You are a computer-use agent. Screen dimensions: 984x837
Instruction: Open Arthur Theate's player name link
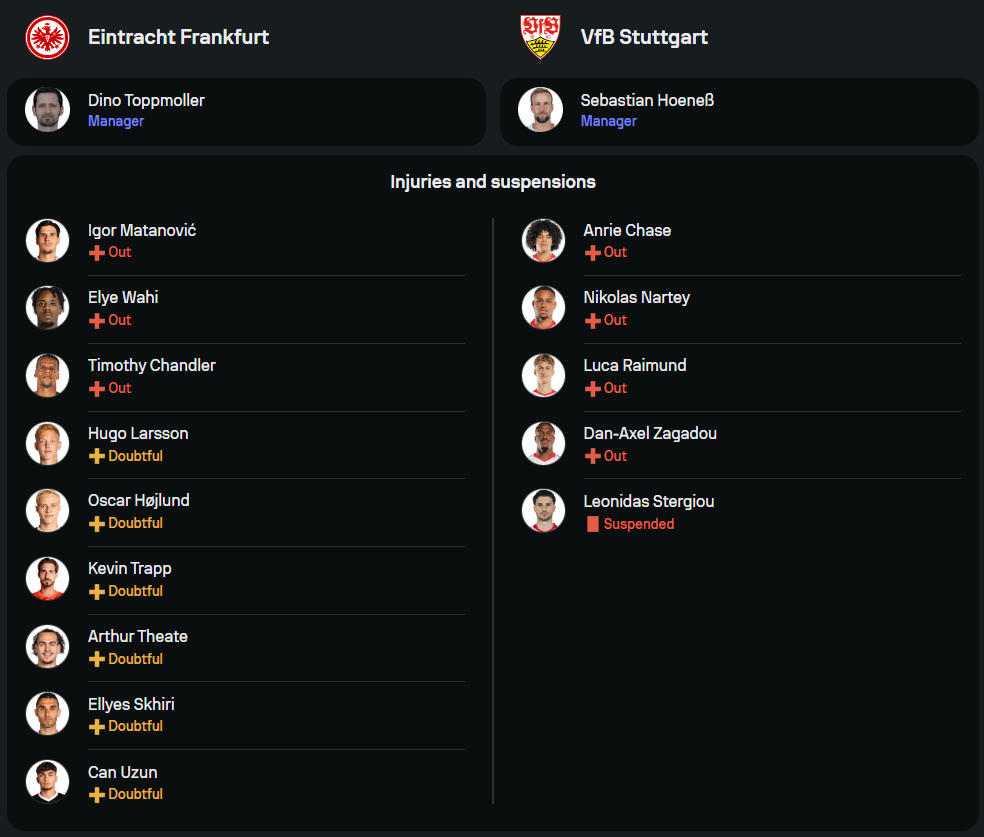point(137,636)
